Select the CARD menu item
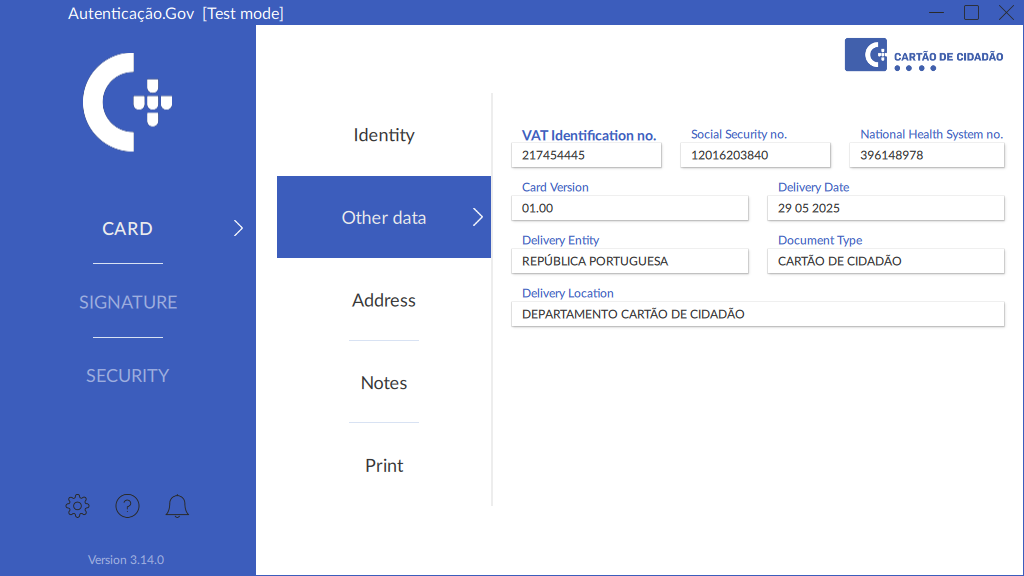The height and width of the screenshot is (576, 1024). pyautogui.click(x=128, y=228)
